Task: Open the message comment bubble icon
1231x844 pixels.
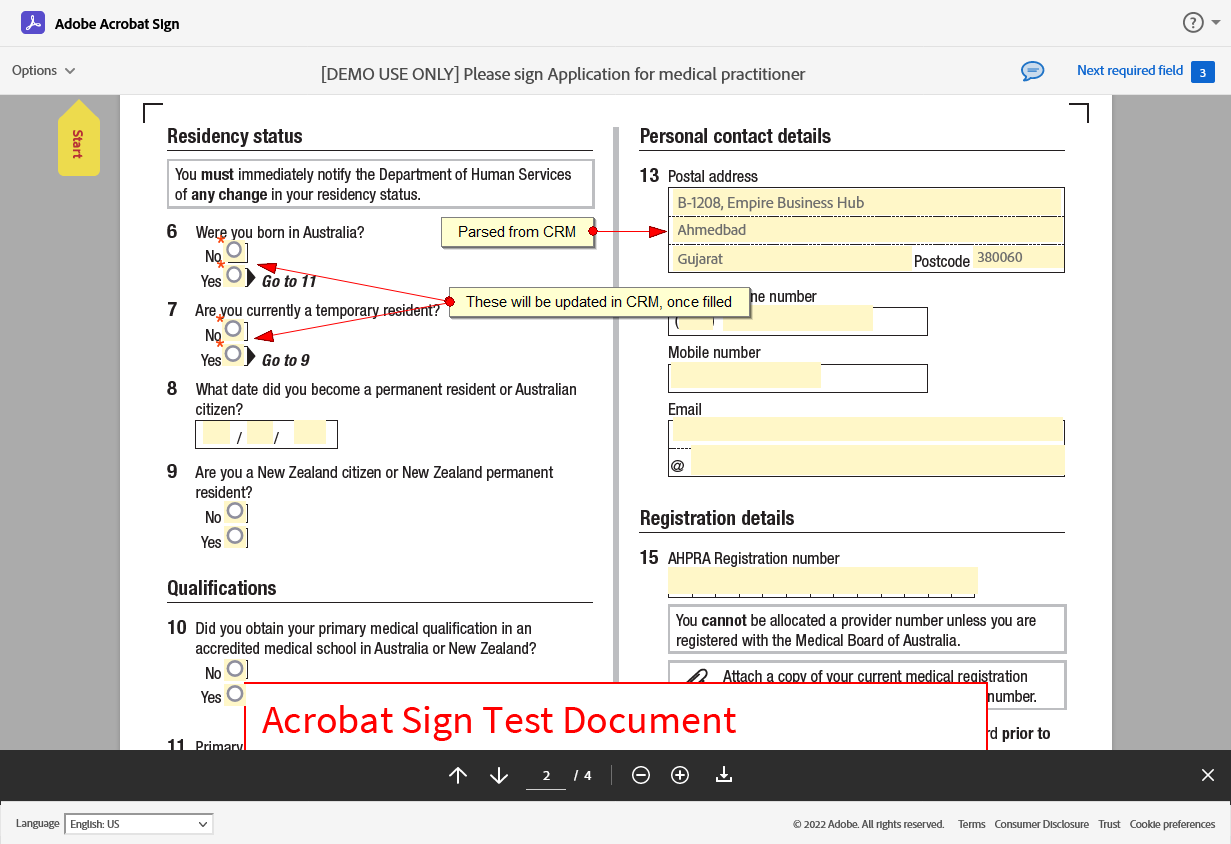Action: point(1032,71)
